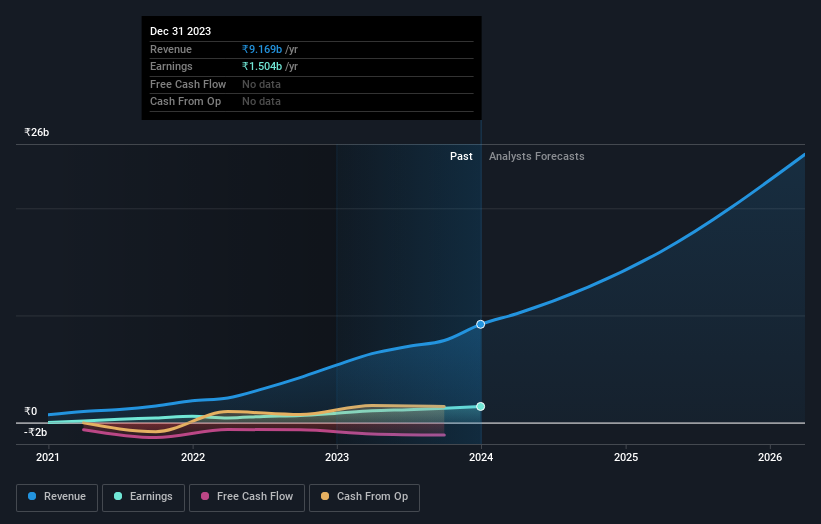
Task: Click the 2024 x-axis label
Action: pyautogui.click(x=481, y=457)
